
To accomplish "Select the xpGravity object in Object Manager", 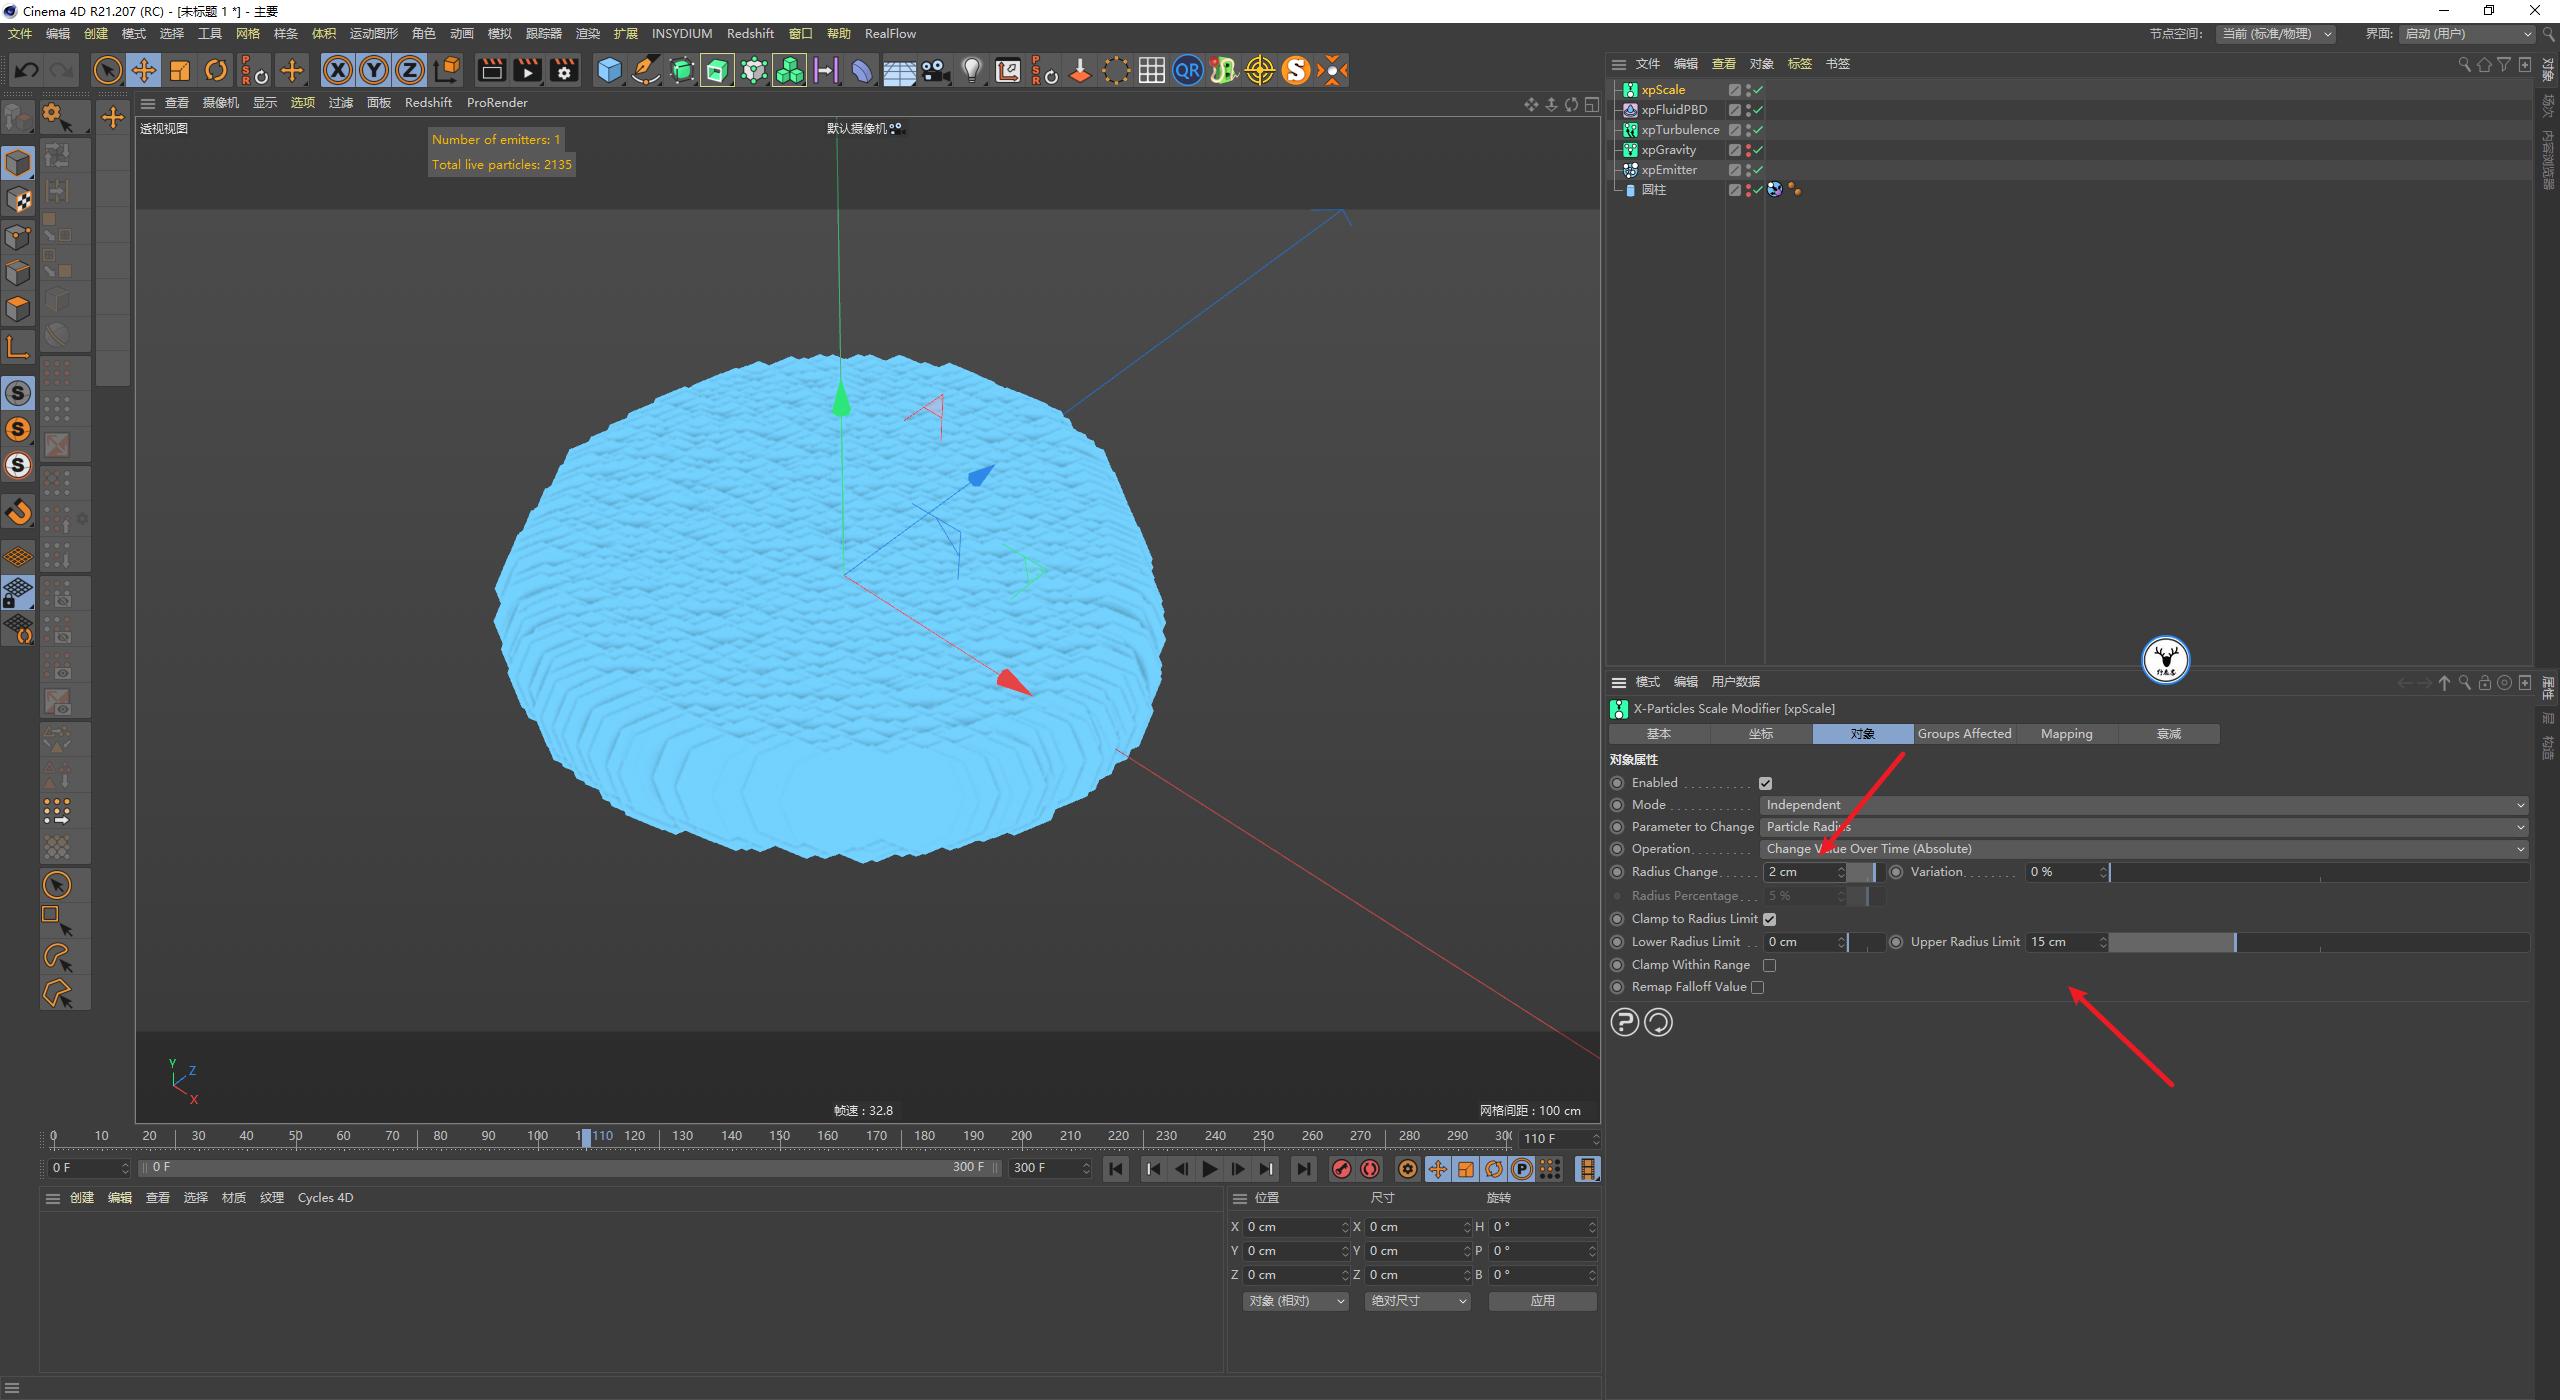I will [x=1669, y=149].
